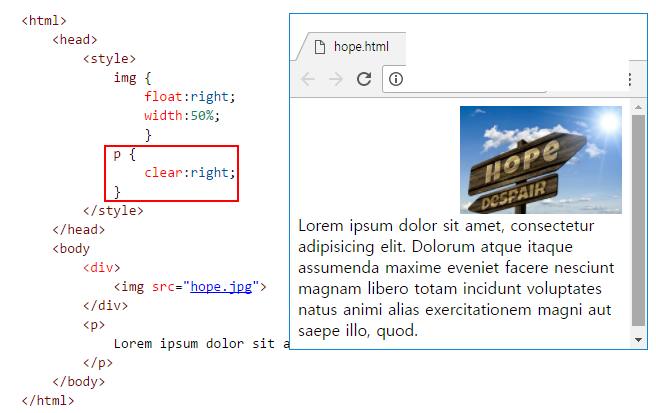
Task: Click the scrollbar up arrow
Action: [638, 108]
